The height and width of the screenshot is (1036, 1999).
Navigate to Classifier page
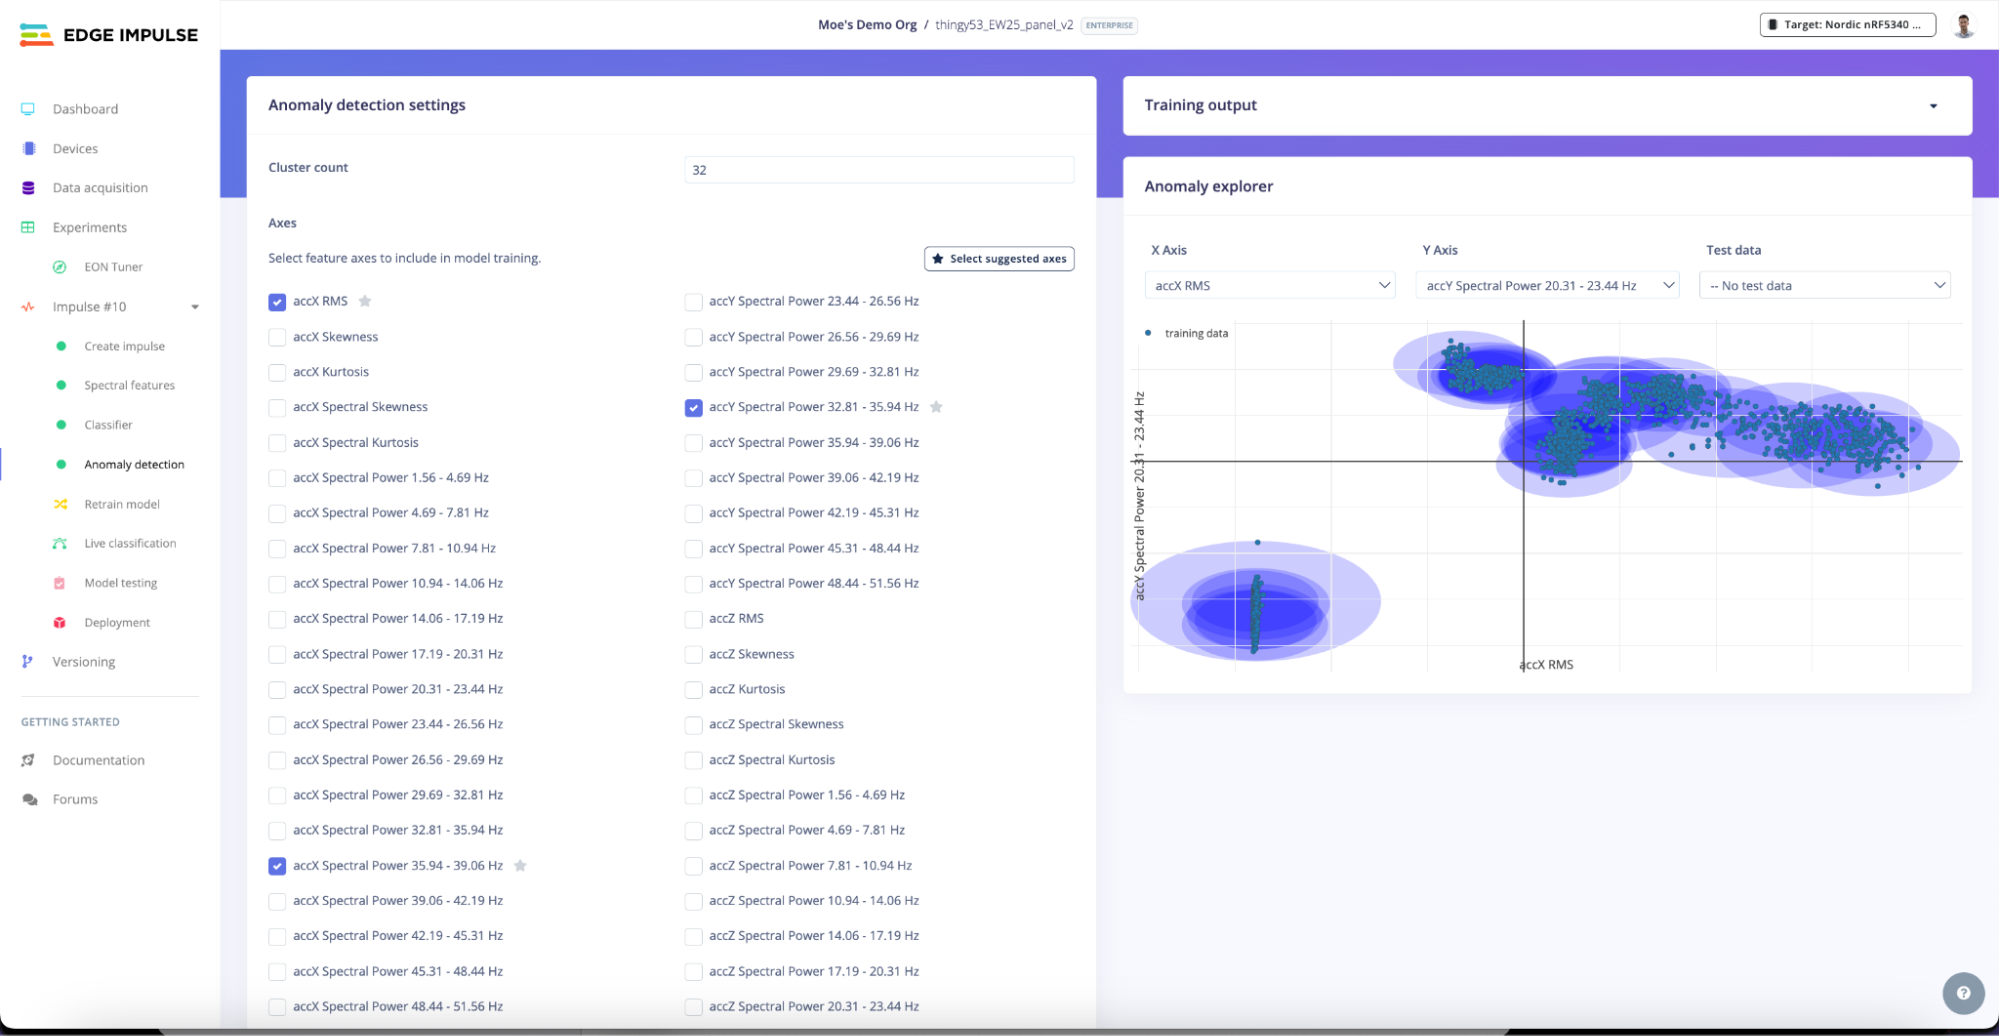pos(108,425)
